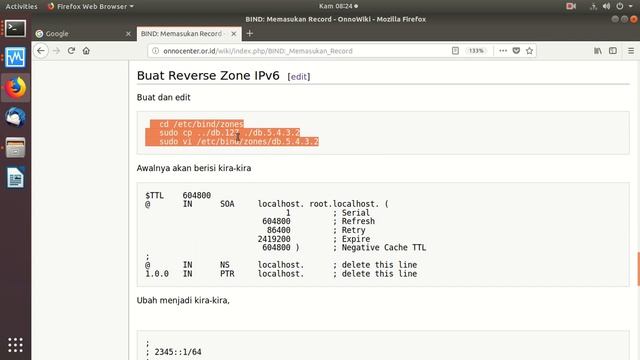This screenshot has width=640, height=360.
Task: Click the 1.0.0 PTR localhost. record line
Action: tap(281, 274)
